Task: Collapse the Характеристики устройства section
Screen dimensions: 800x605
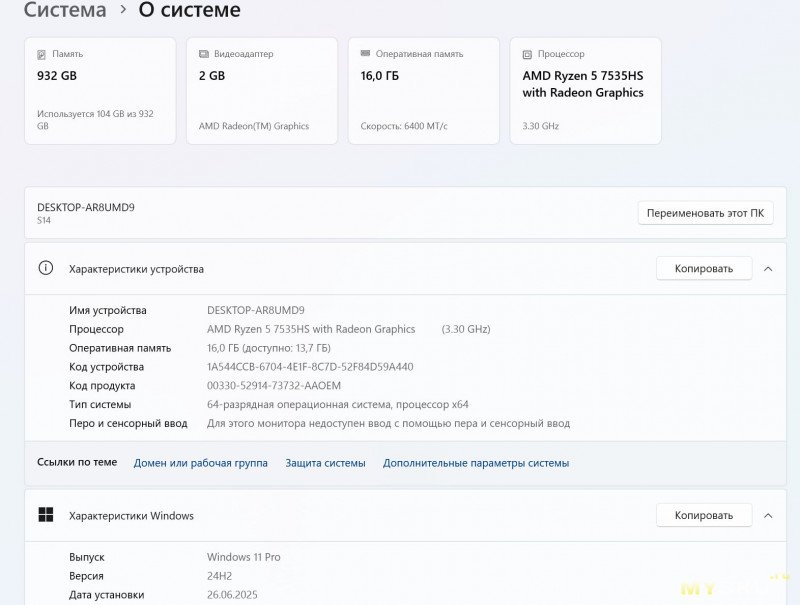Action: tap(768, 269)
